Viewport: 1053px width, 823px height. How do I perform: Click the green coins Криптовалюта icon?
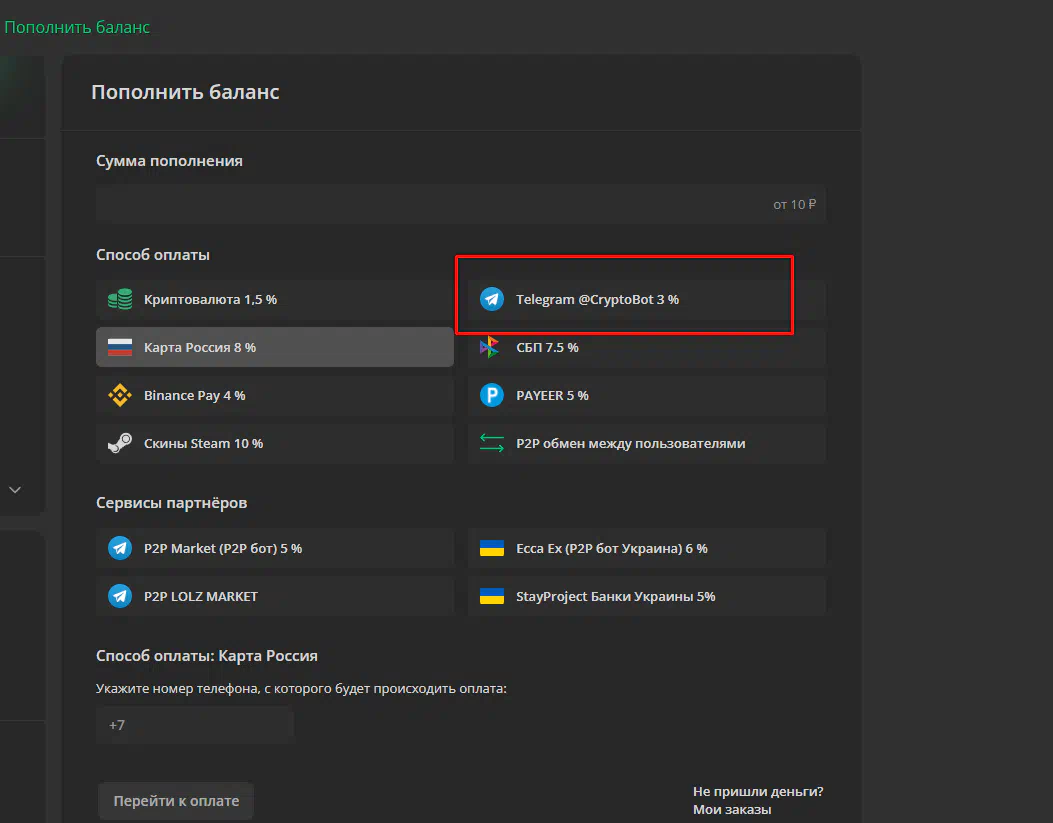(x=120, y=299)
